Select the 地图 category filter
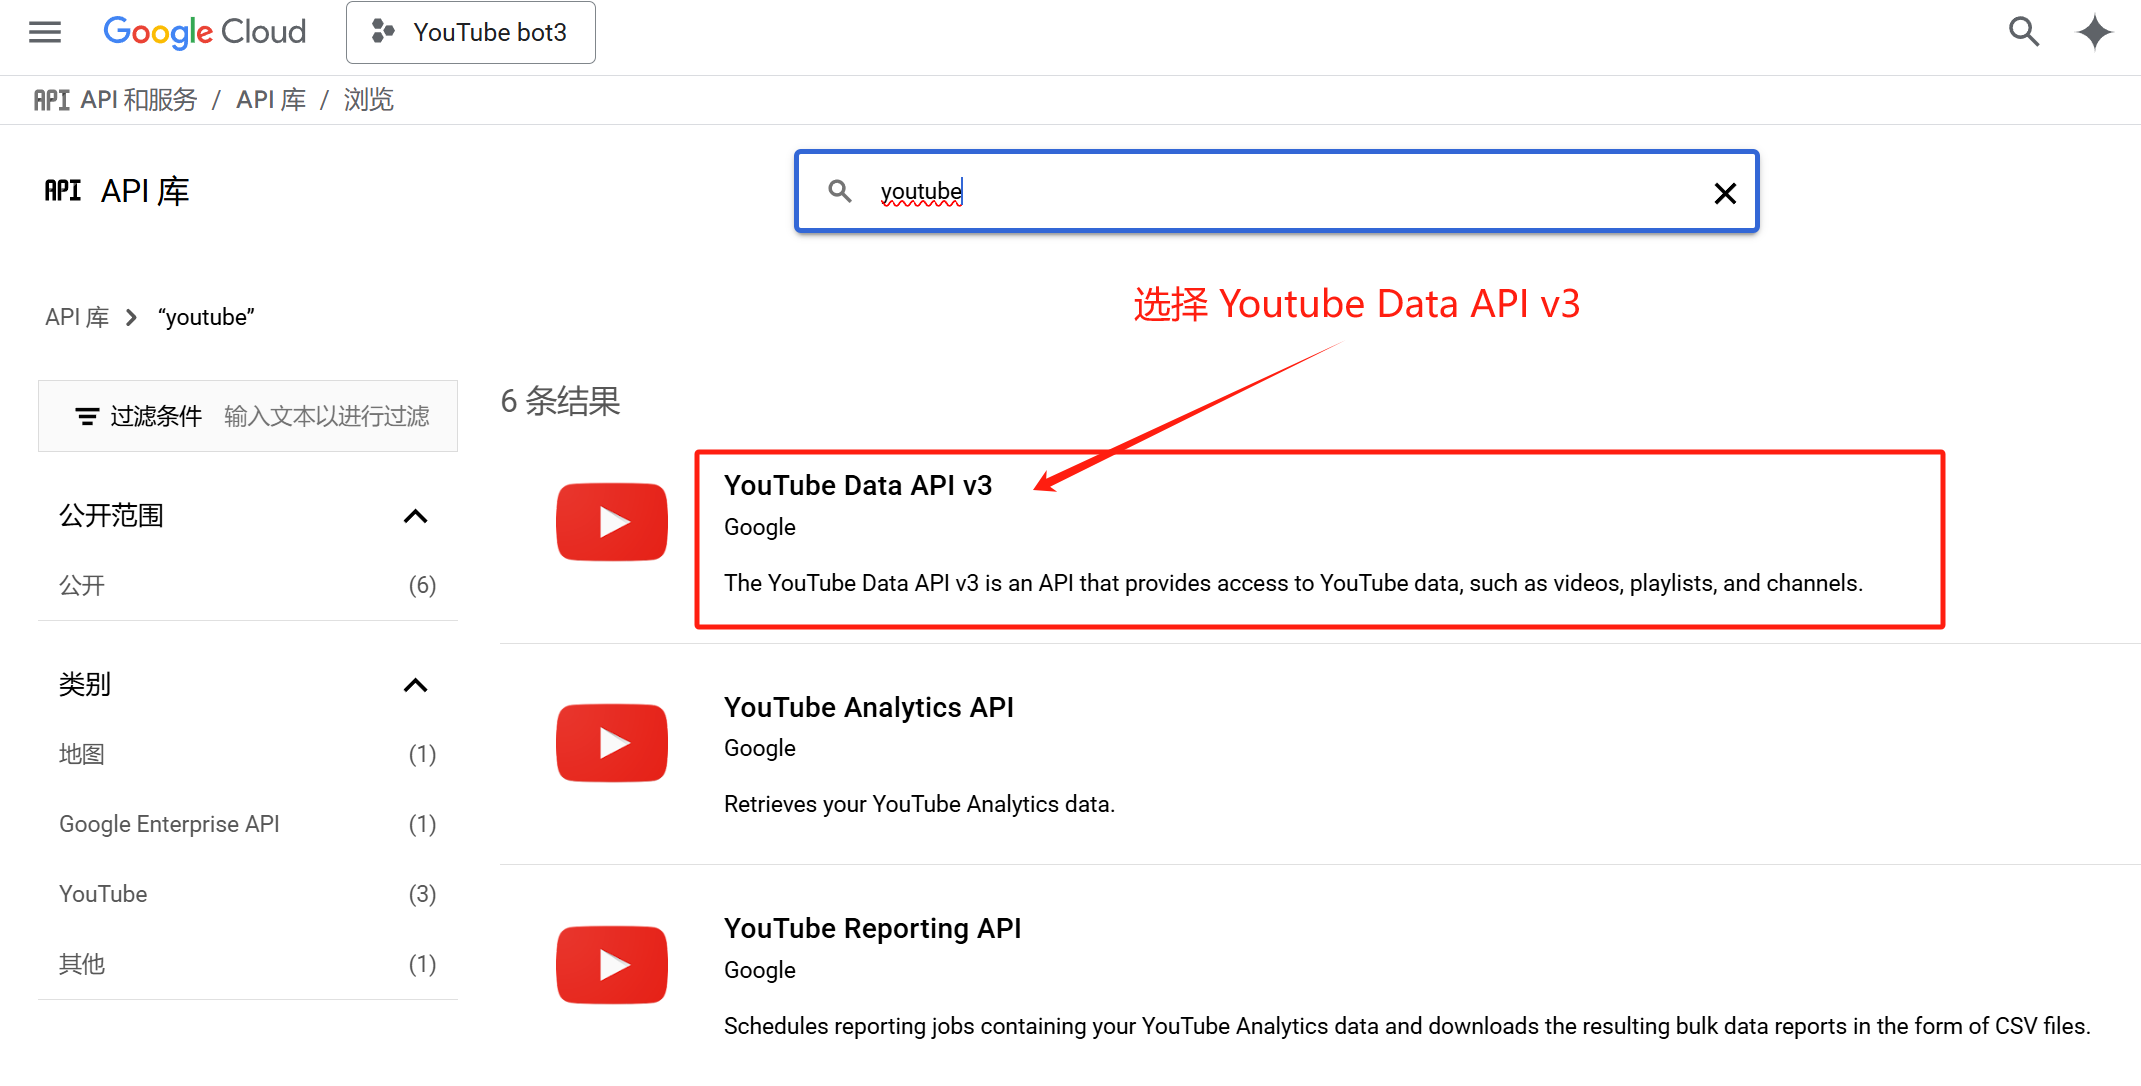Screen dimensions: 2141x1086 [82, 754]
